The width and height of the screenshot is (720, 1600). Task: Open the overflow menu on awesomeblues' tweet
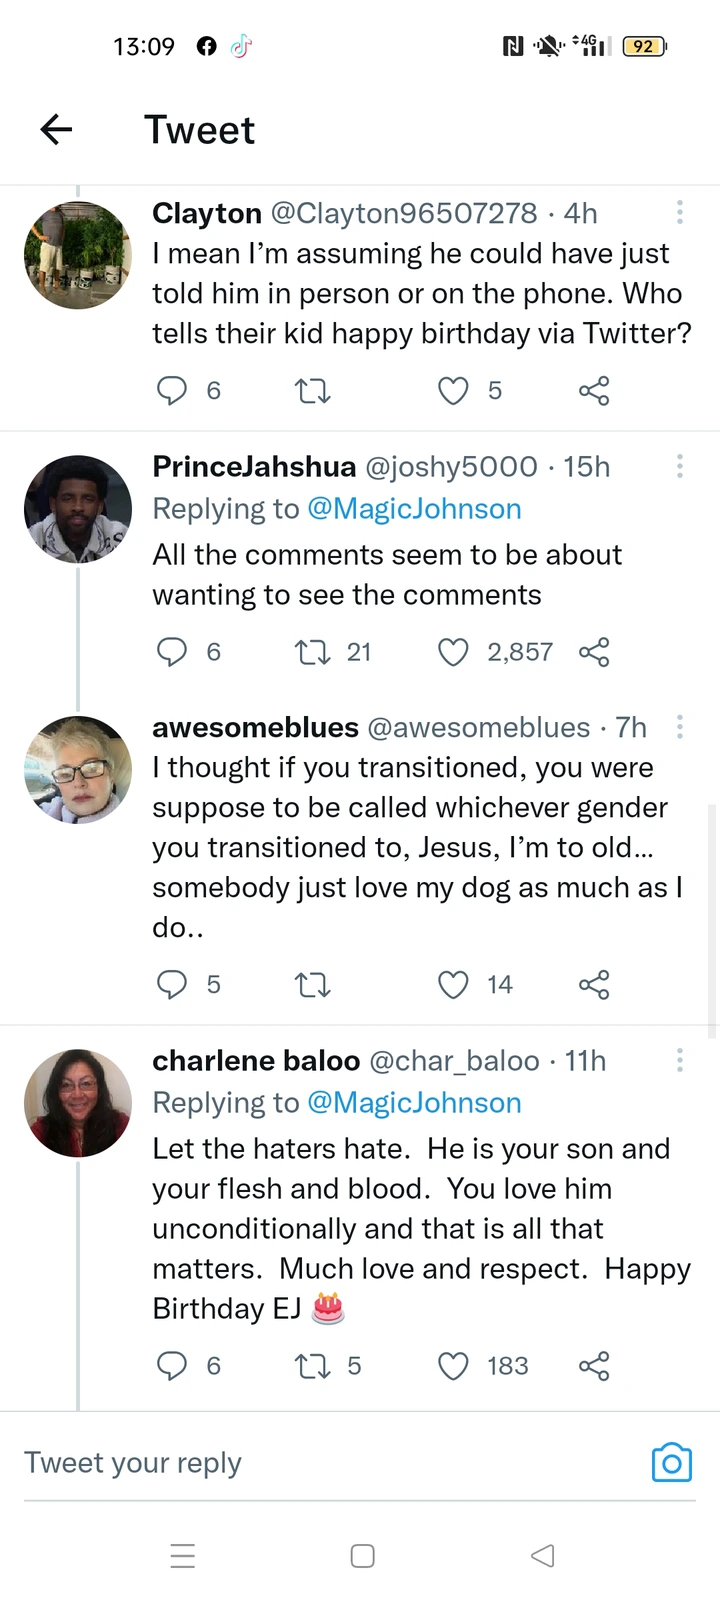click(680, 727)
